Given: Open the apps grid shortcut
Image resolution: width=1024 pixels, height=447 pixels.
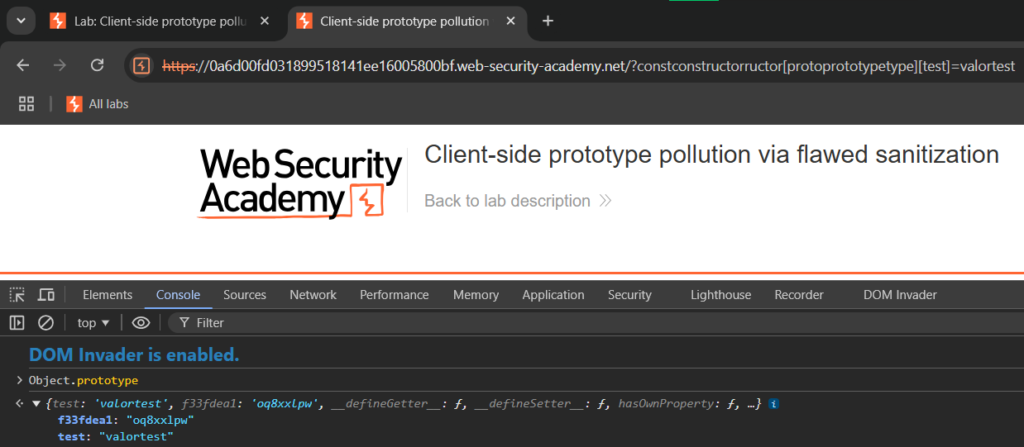Looking at the screenshot, I should pyautogui.click(x=26, y=103).
